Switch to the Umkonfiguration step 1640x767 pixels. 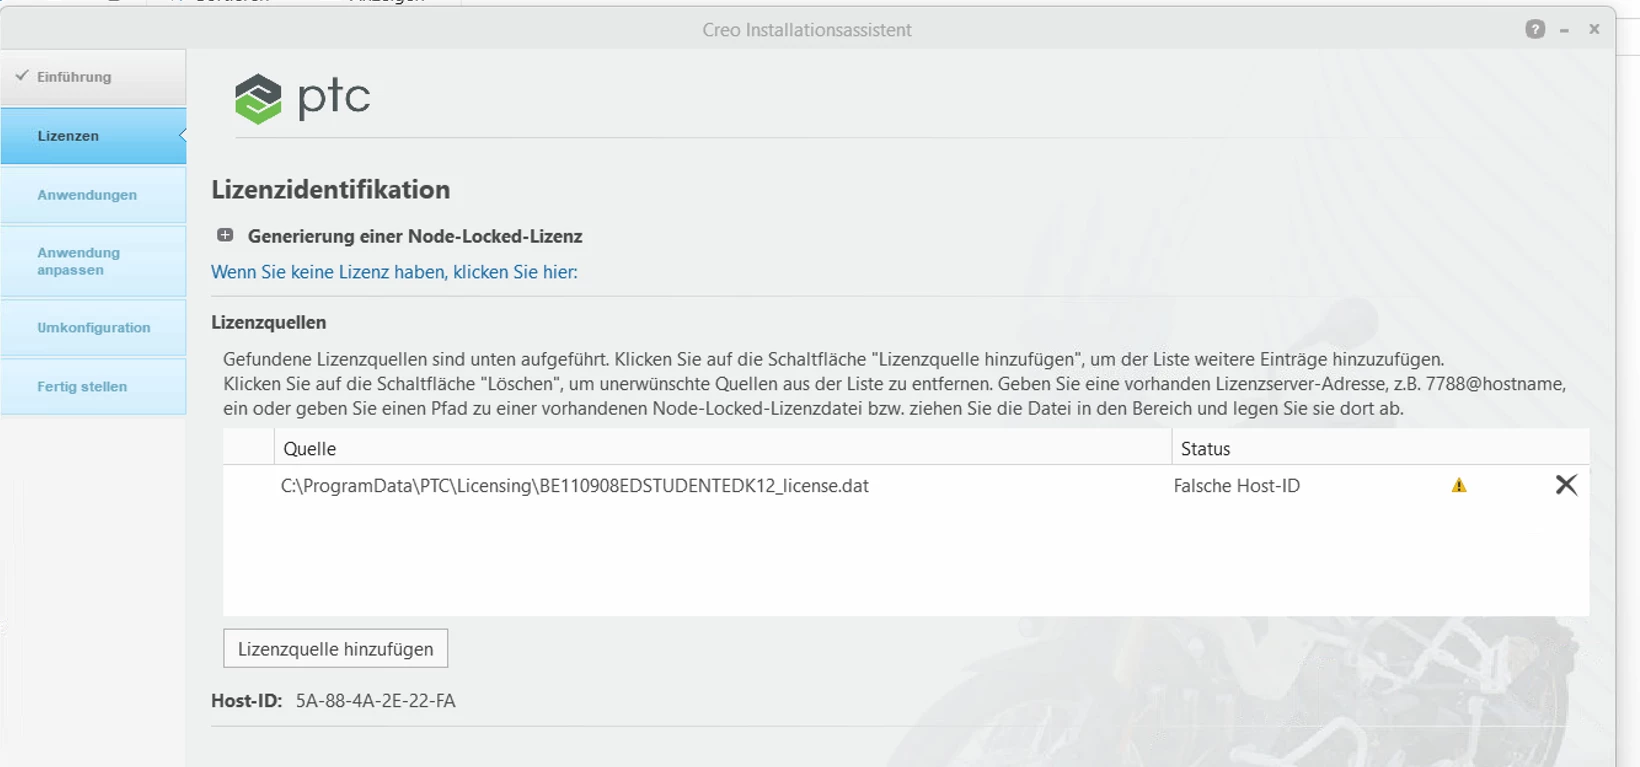(93, 328)
